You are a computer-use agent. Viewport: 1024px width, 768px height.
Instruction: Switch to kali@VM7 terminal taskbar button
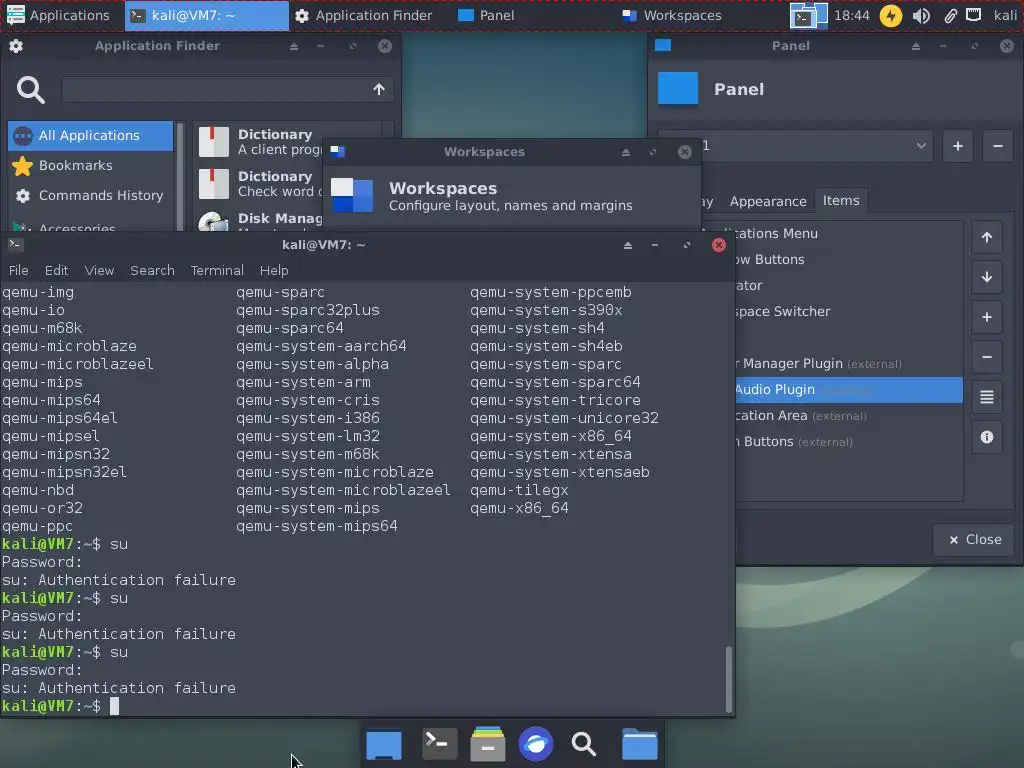(x=206, y=15)
